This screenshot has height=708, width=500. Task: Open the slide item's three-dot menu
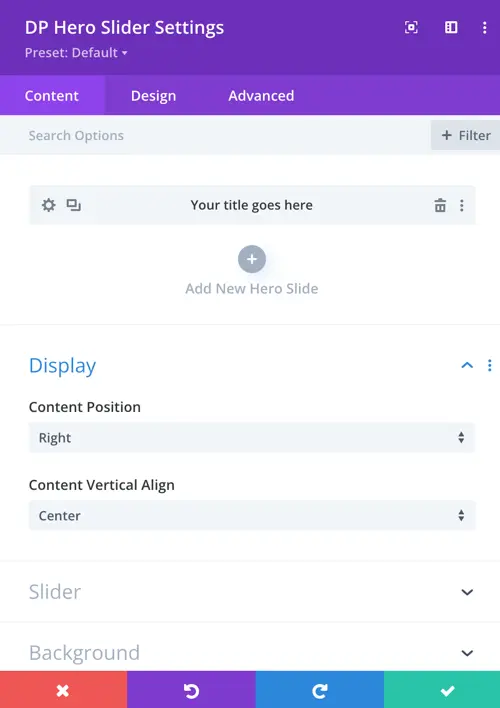click(x=462, y=205)
